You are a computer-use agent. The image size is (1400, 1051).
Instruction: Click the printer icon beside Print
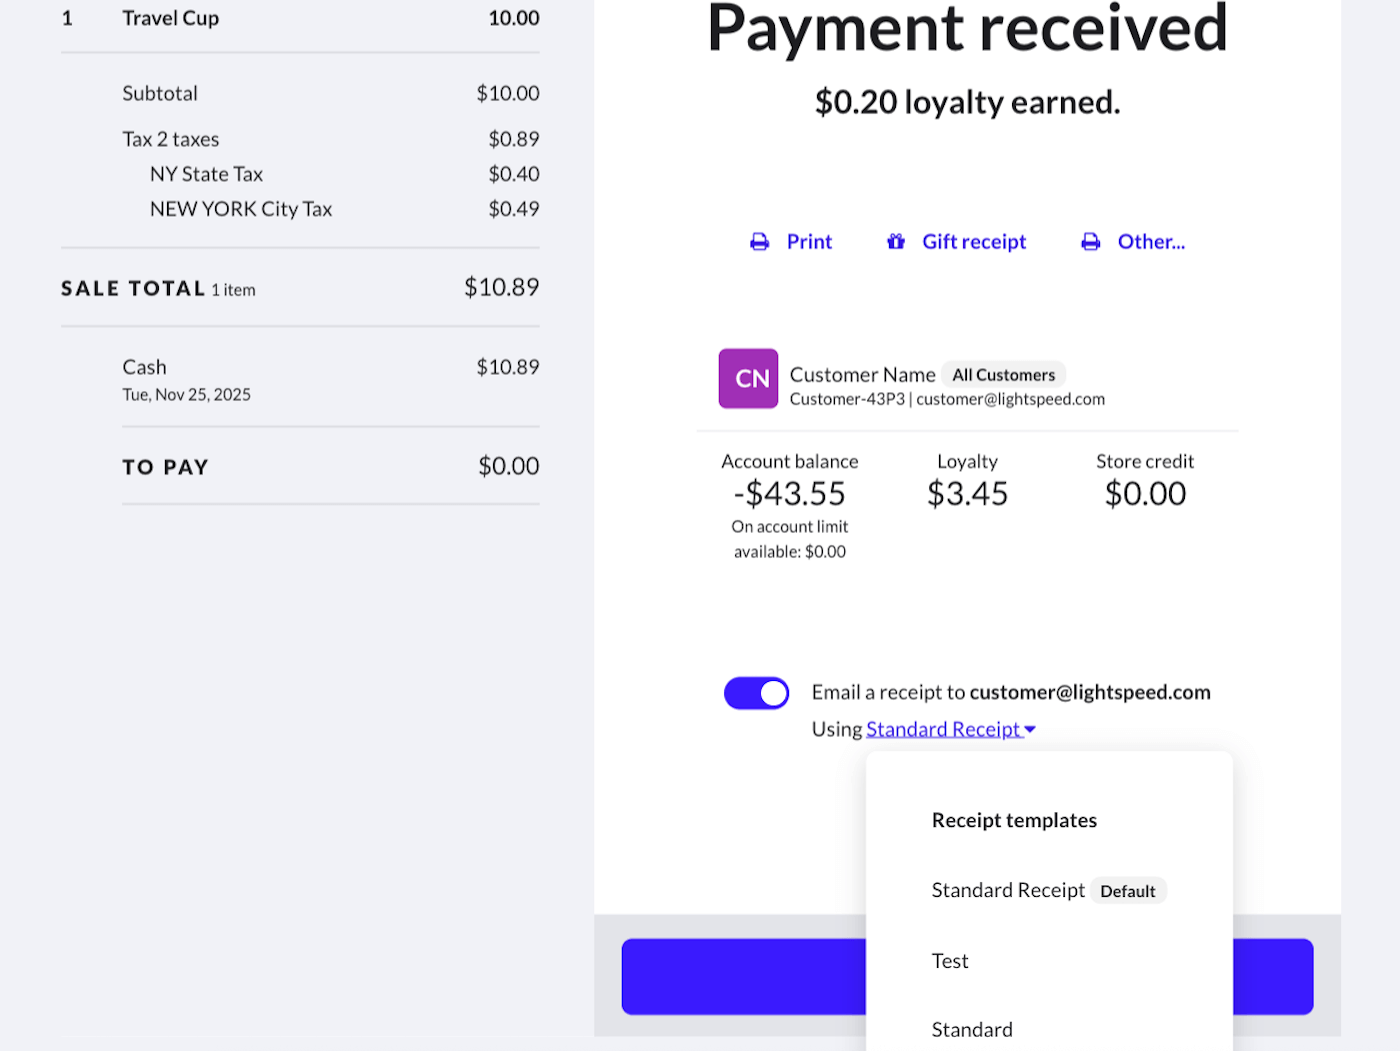point(760,242)
